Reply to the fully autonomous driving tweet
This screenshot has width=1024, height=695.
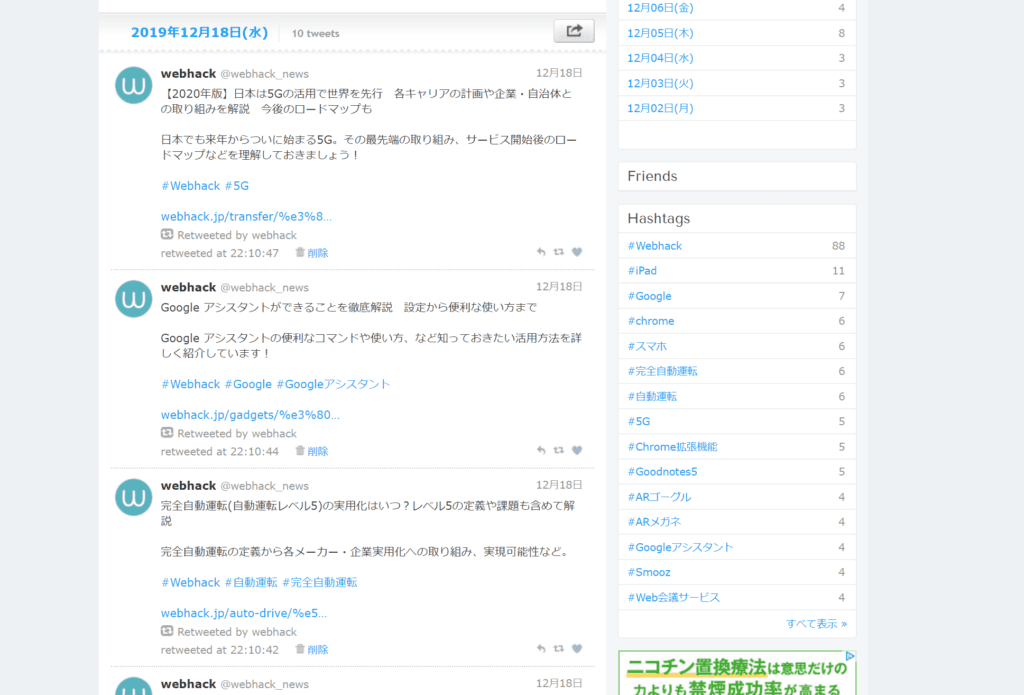tap(541, 649)
